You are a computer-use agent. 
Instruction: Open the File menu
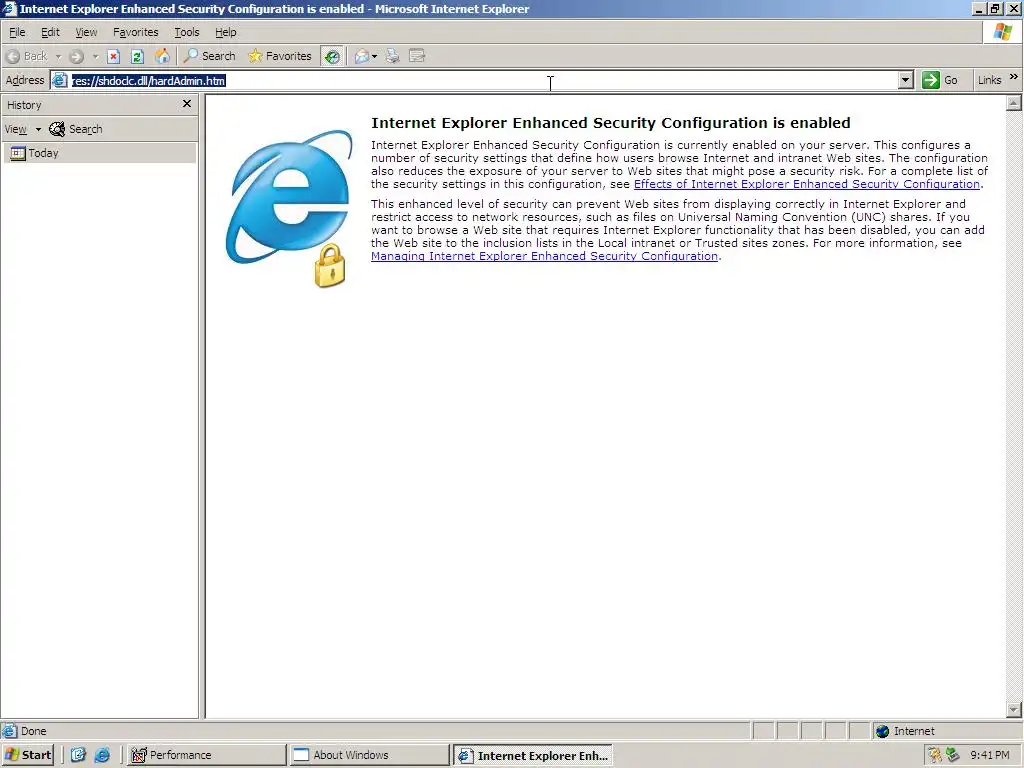[x=17, y=32]
